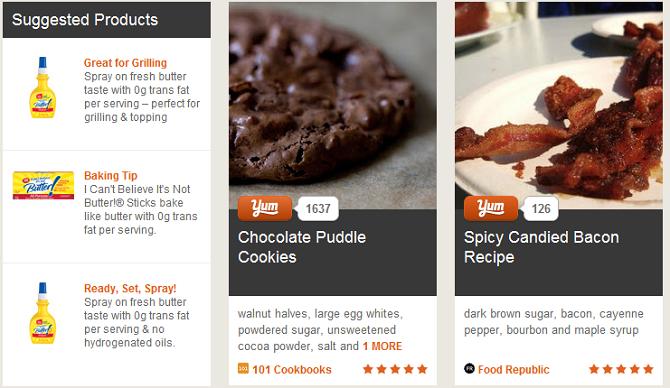Image resolution: width=670 pixels, height=388 pixels.
Task: Open the Spicy Candied Bacon Recipe title
Action: coord(541,247)
